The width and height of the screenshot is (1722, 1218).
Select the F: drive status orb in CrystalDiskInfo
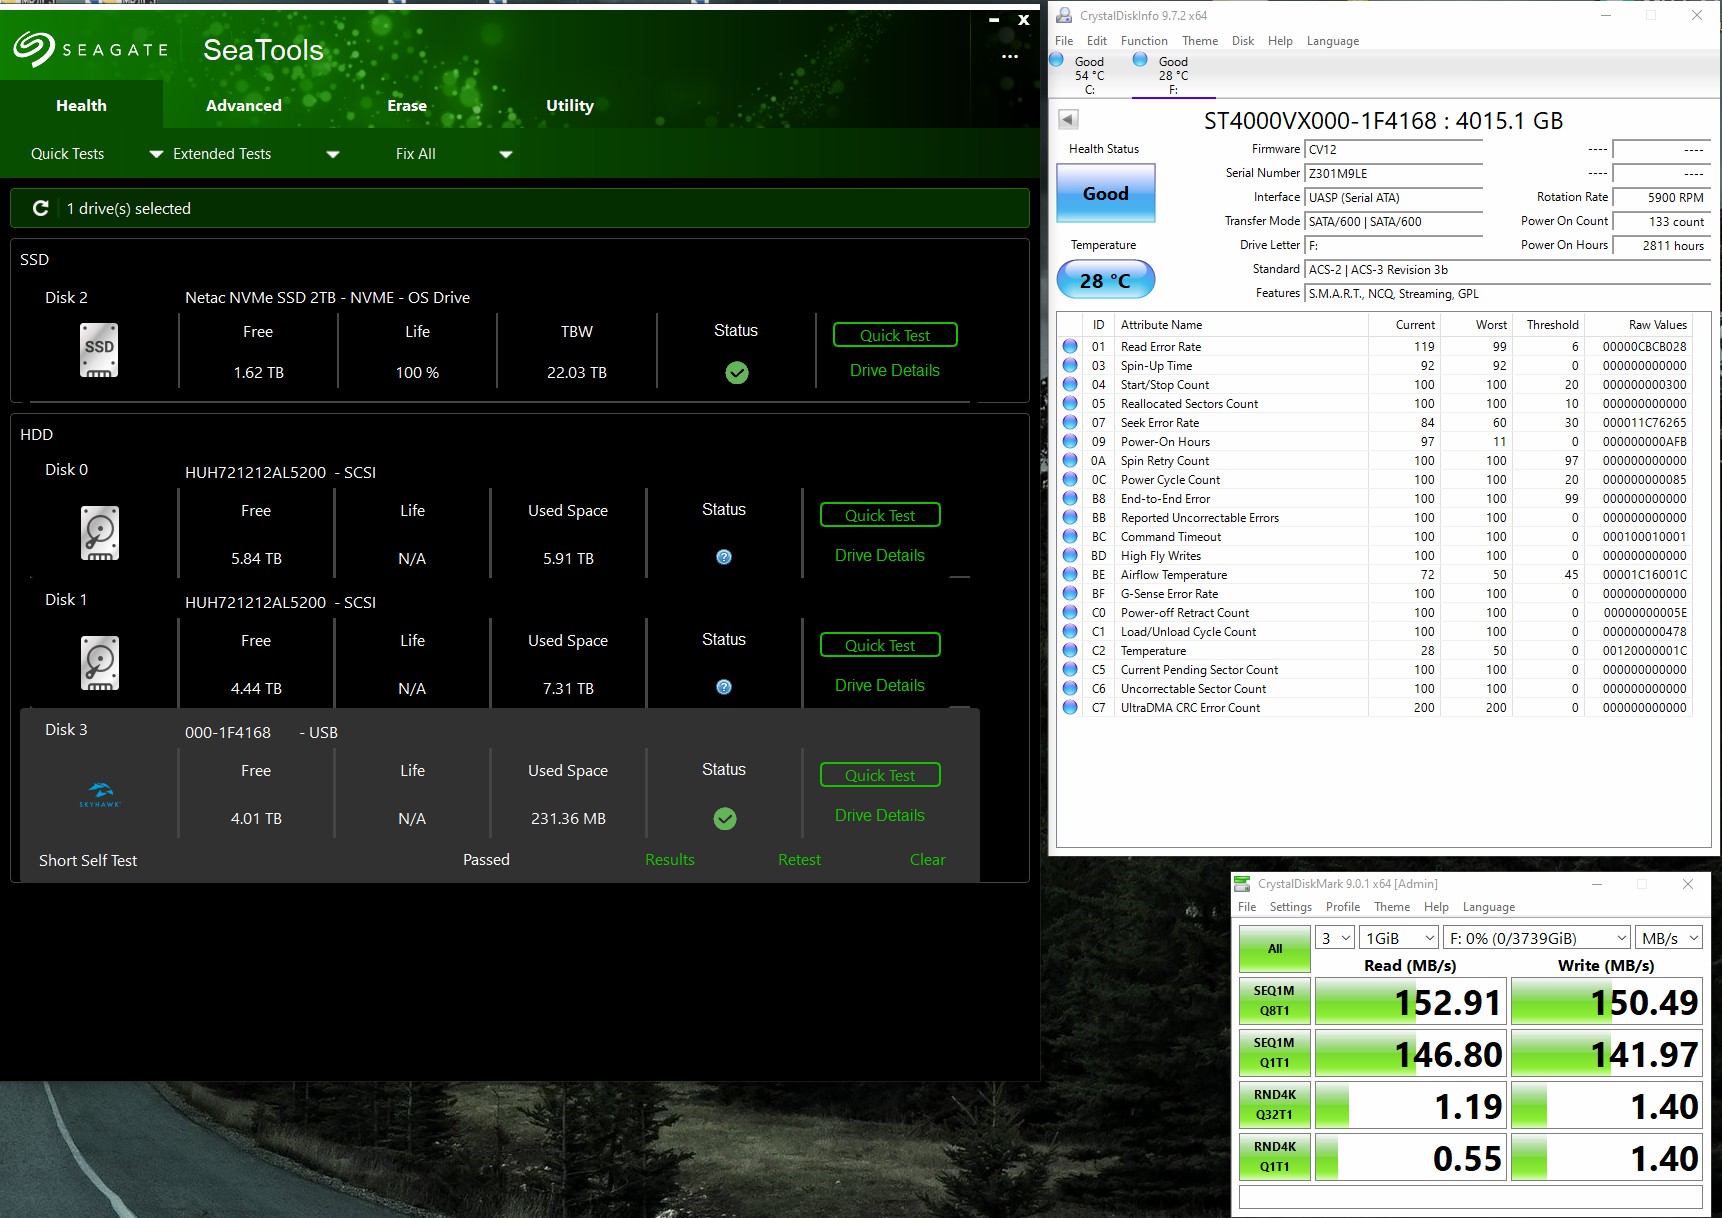1140,59
